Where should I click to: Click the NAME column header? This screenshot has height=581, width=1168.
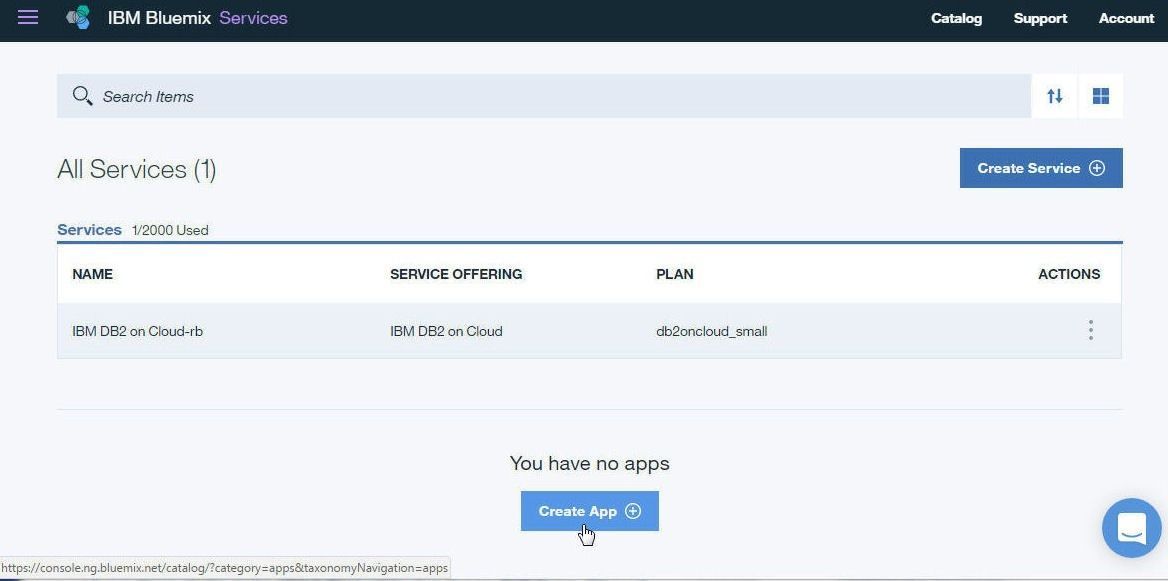point(92,274)
